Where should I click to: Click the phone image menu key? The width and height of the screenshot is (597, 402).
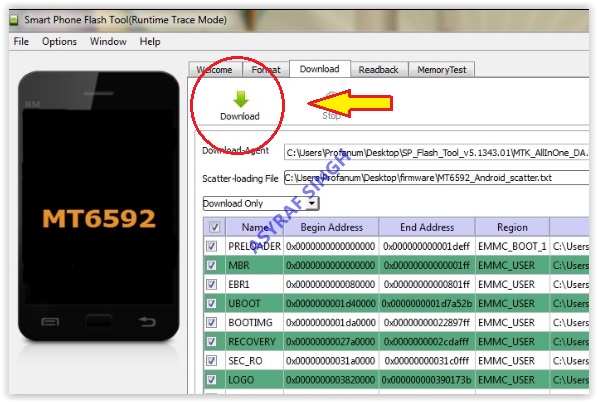50,322
